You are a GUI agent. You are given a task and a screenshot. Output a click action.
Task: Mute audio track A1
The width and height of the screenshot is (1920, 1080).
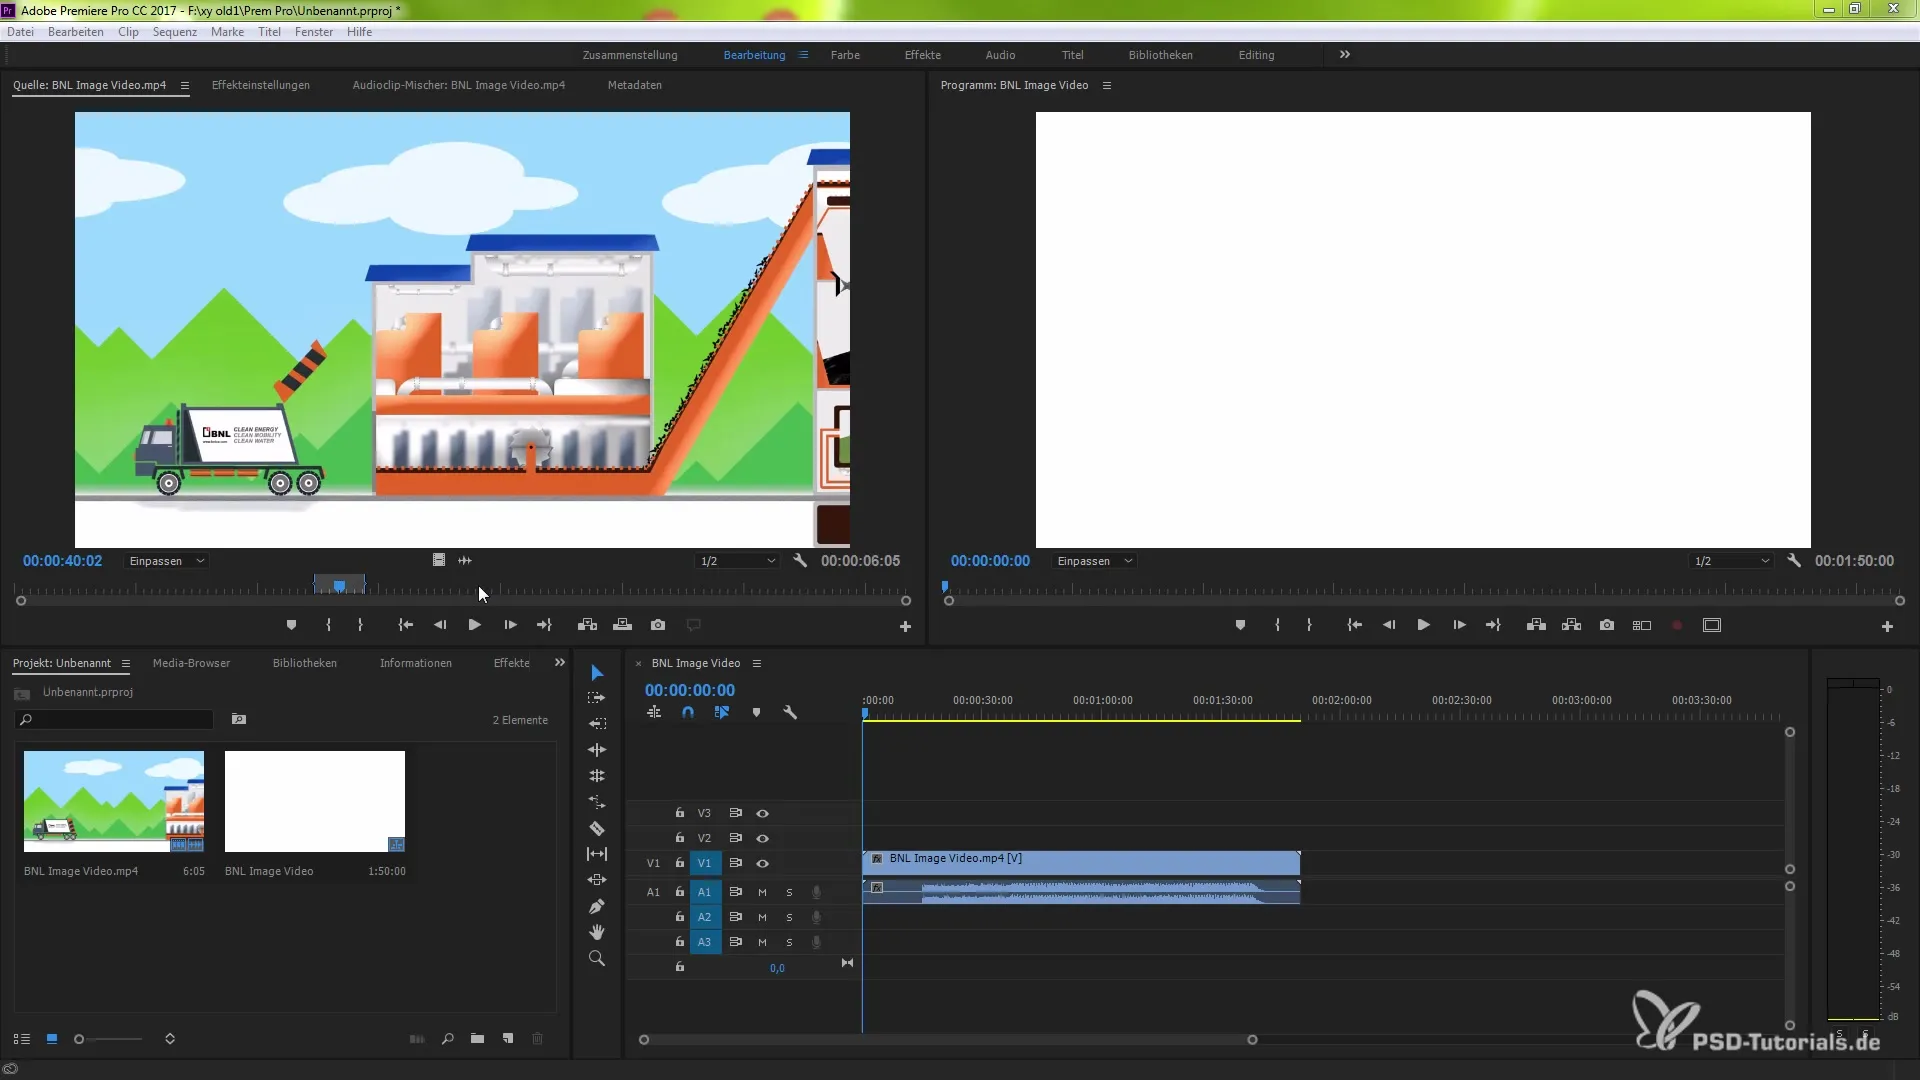(x=762, y=892)
